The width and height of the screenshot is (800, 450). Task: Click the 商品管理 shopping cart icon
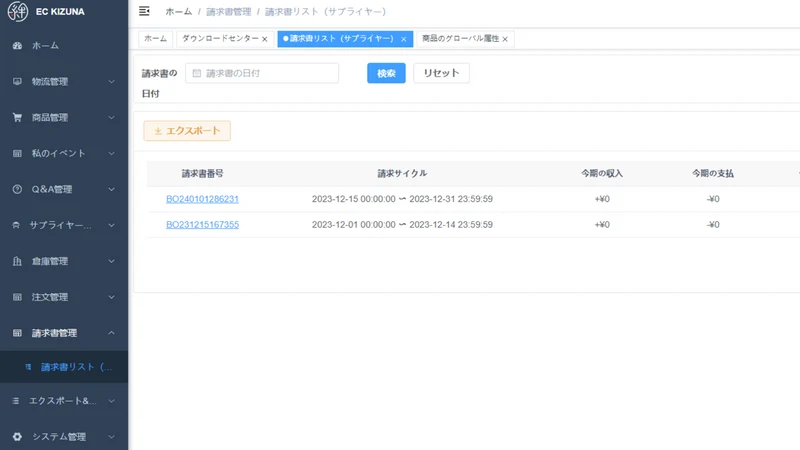click(x=17, y=117)
